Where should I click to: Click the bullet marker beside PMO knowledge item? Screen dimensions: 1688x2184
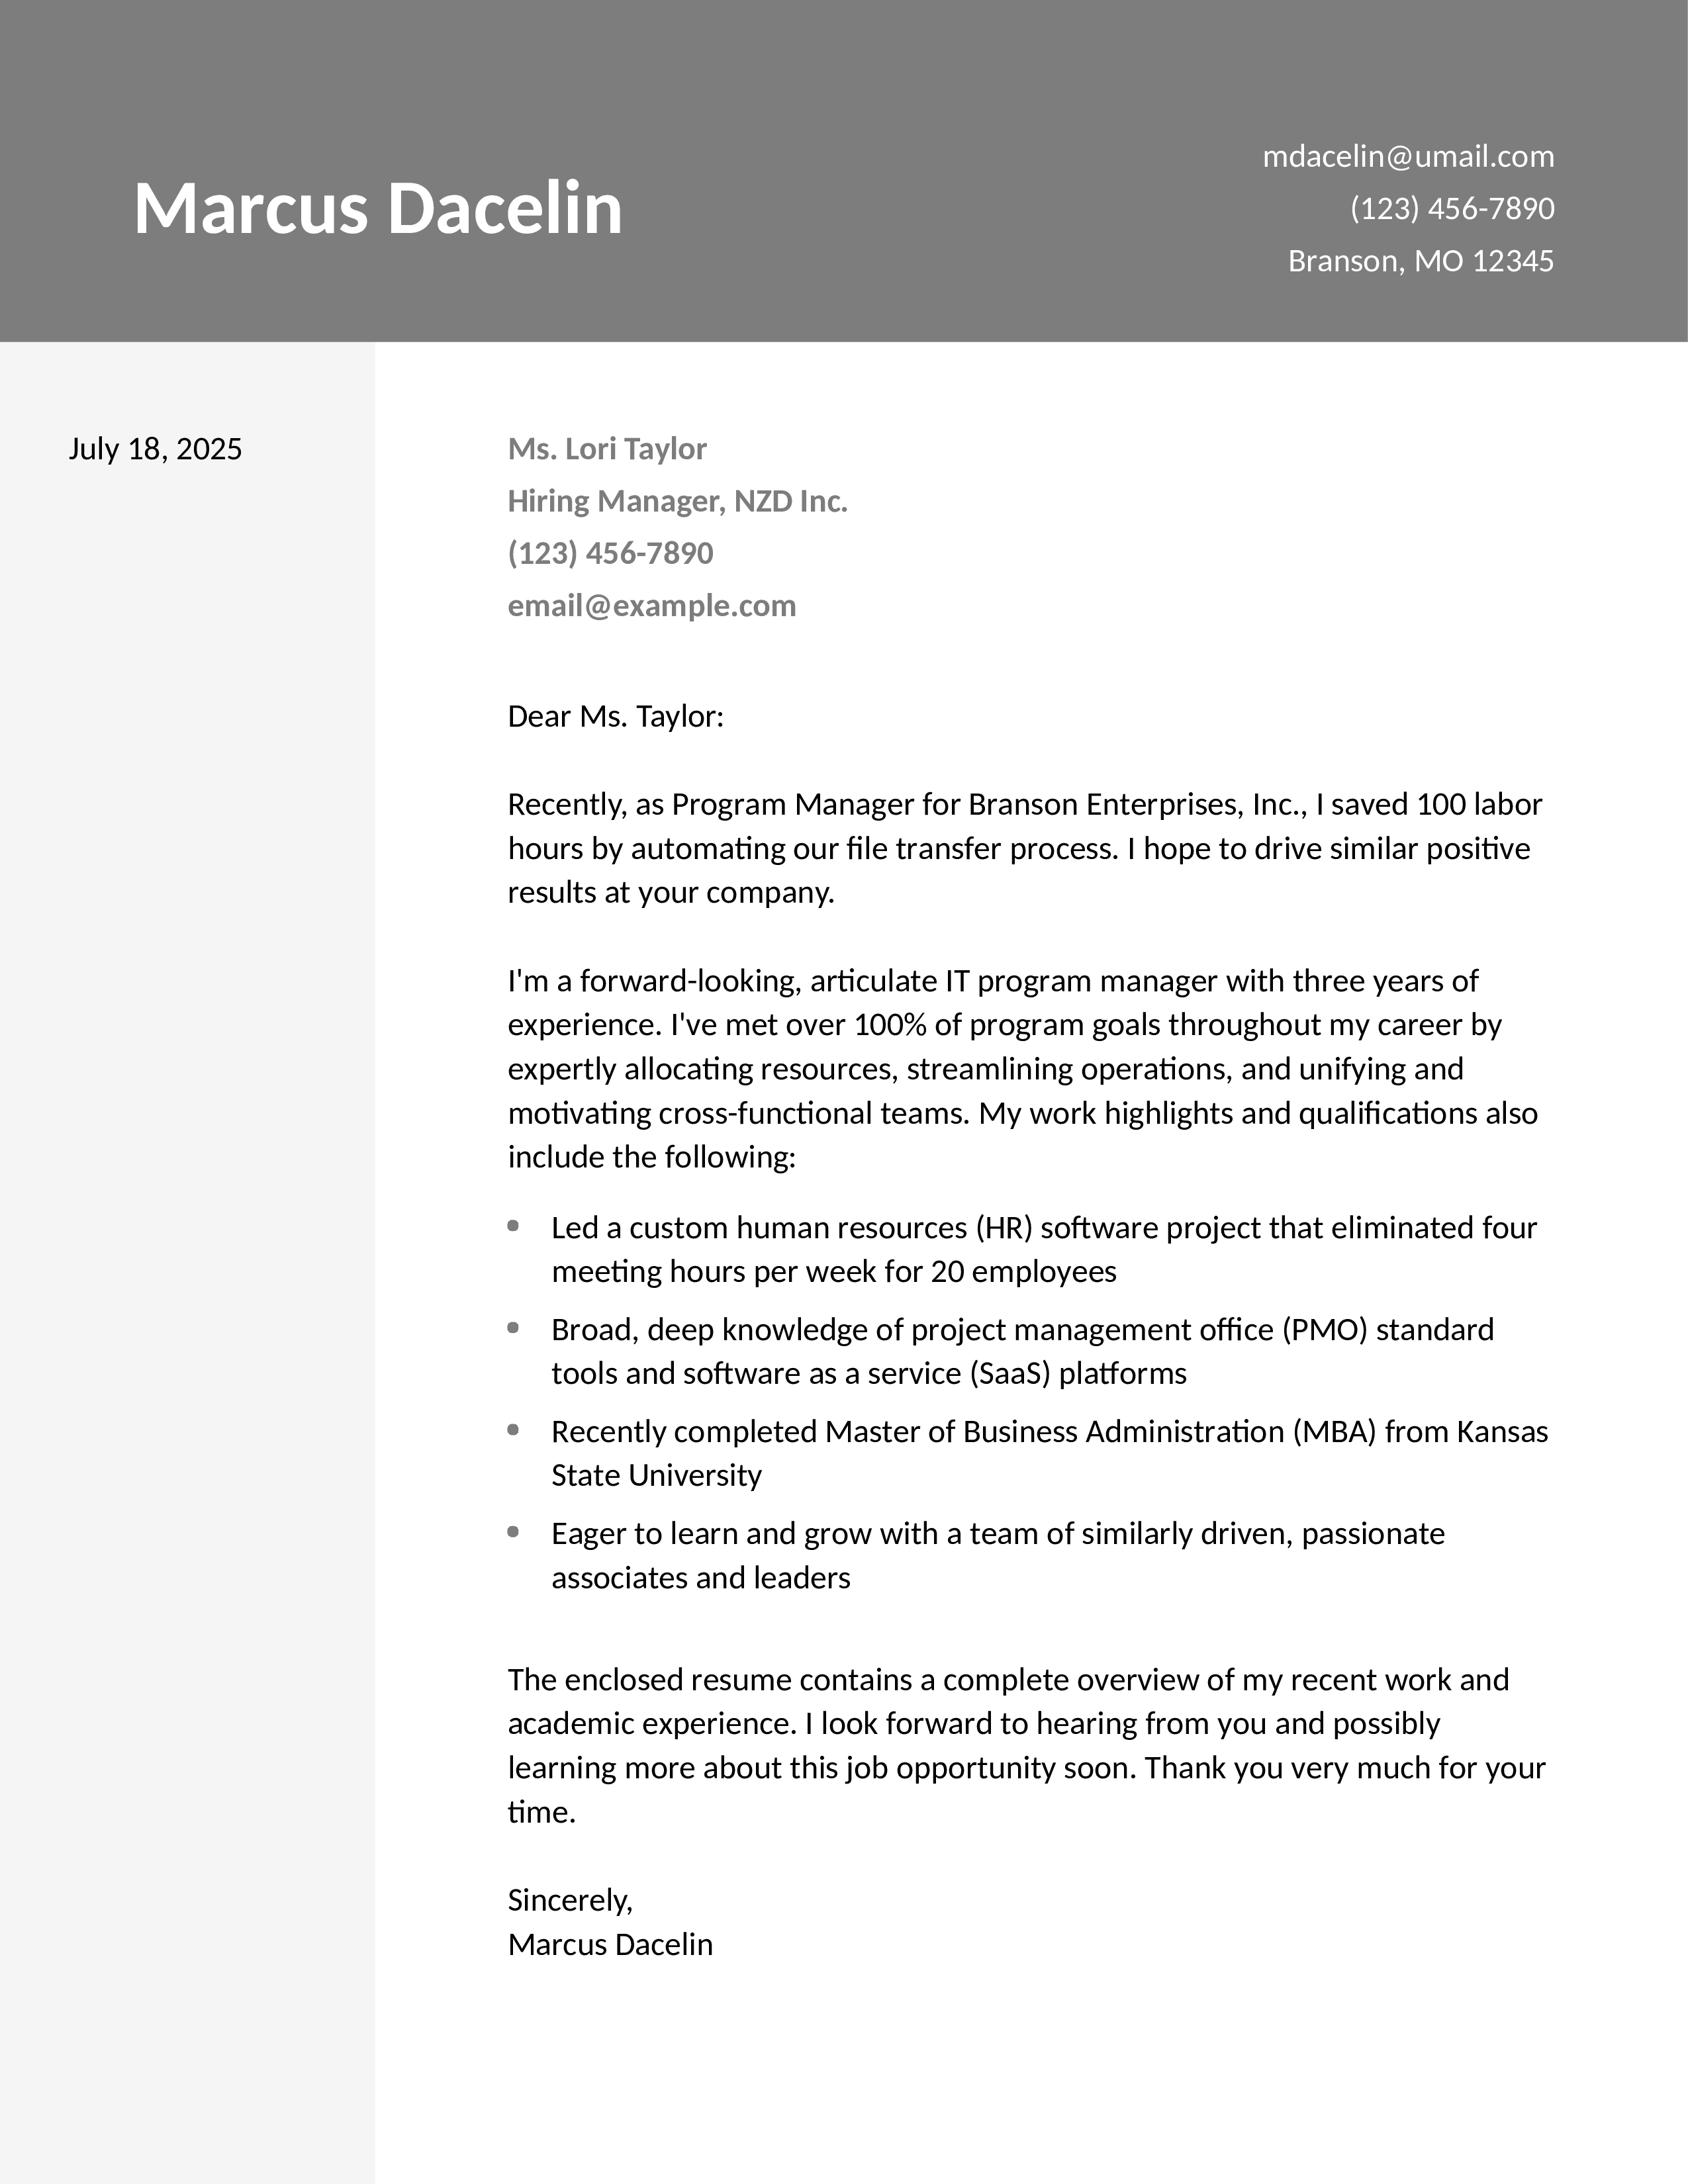coord(514,1328)
